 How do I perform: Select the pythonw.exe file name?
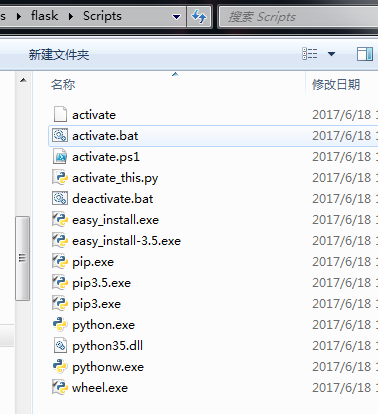(x=108, y=367)
